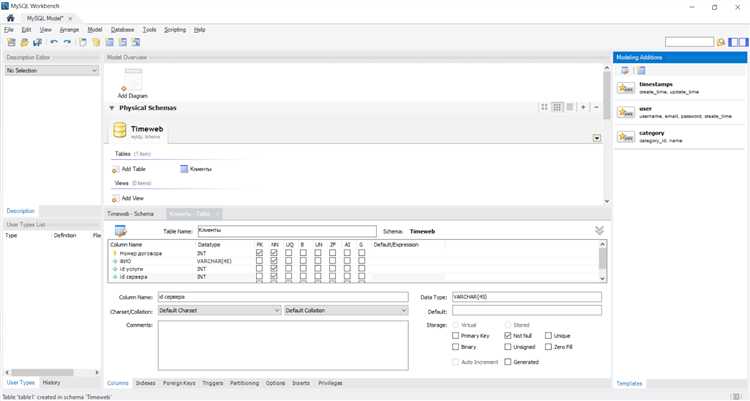Enable the Unique checkbox
Screen dimensions: 750x401
(x=549, y=336)
